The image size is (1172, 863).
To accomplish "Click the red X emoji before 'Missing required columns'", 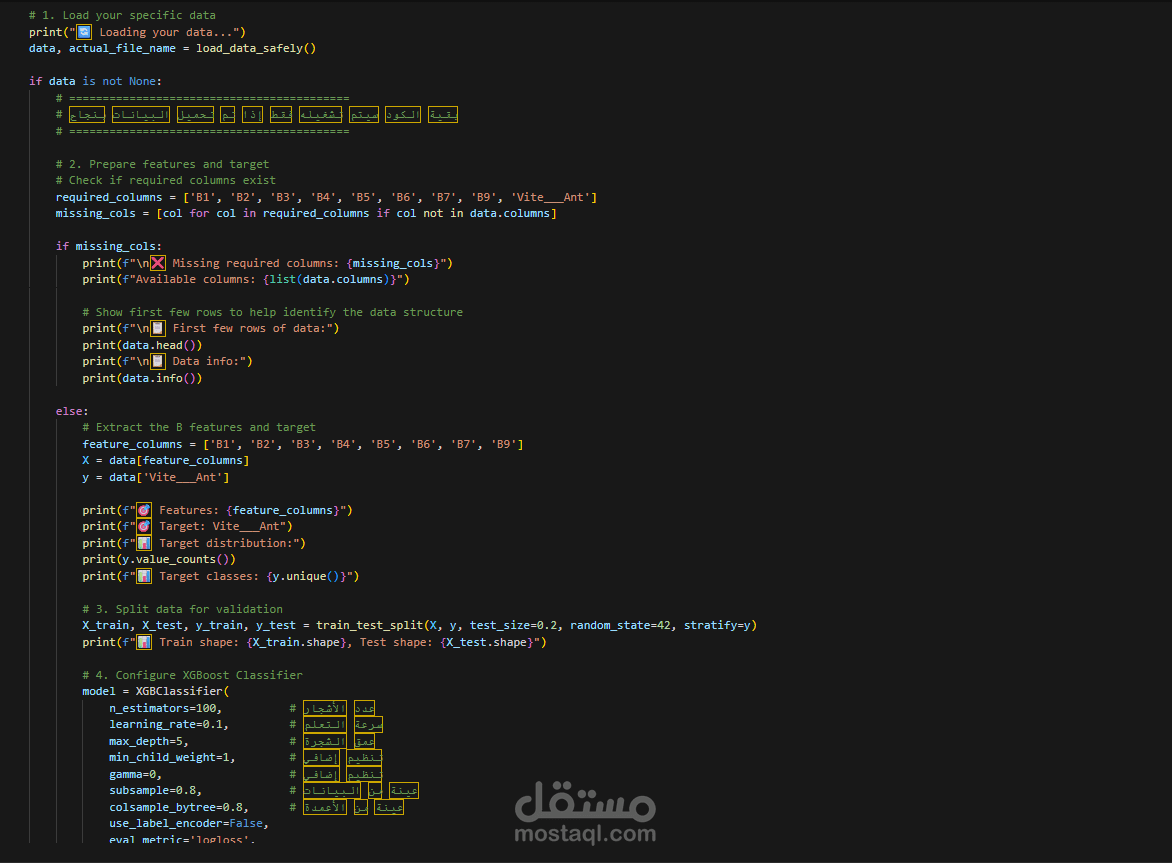I will (x=158, y=263).
